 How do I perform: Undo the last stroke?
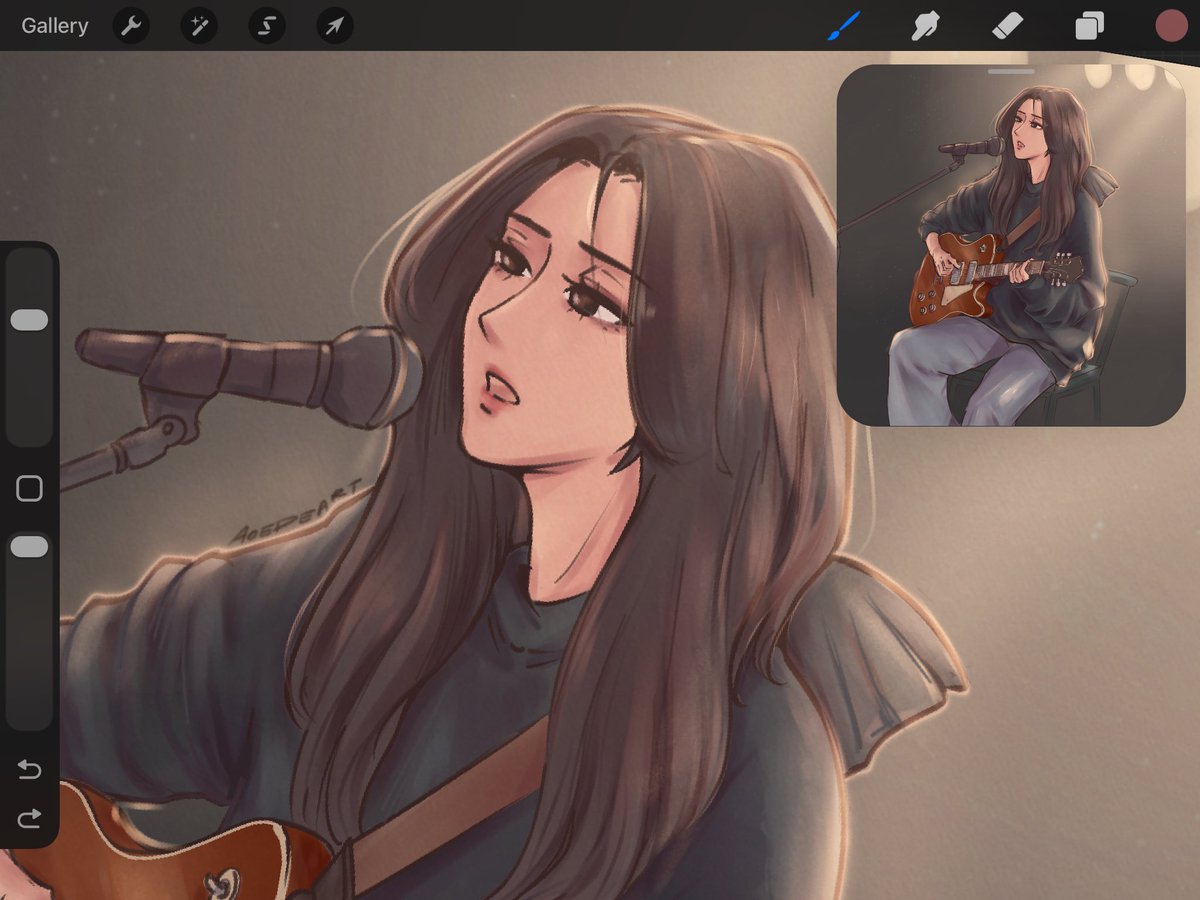(29, 769)
